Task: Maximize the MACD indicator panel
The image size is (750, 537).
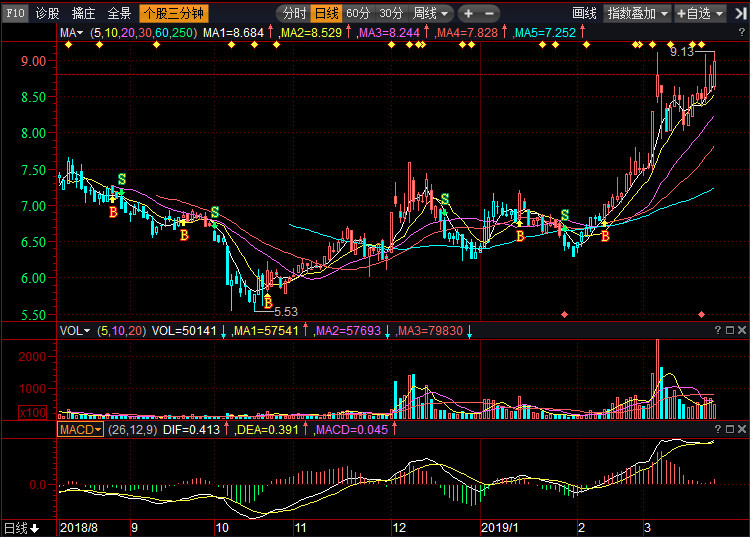Action: point(729,429)
